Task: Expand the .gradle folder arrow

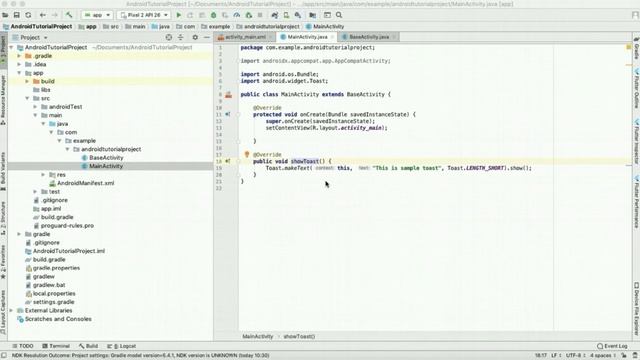Action: (x=19, y=56)
